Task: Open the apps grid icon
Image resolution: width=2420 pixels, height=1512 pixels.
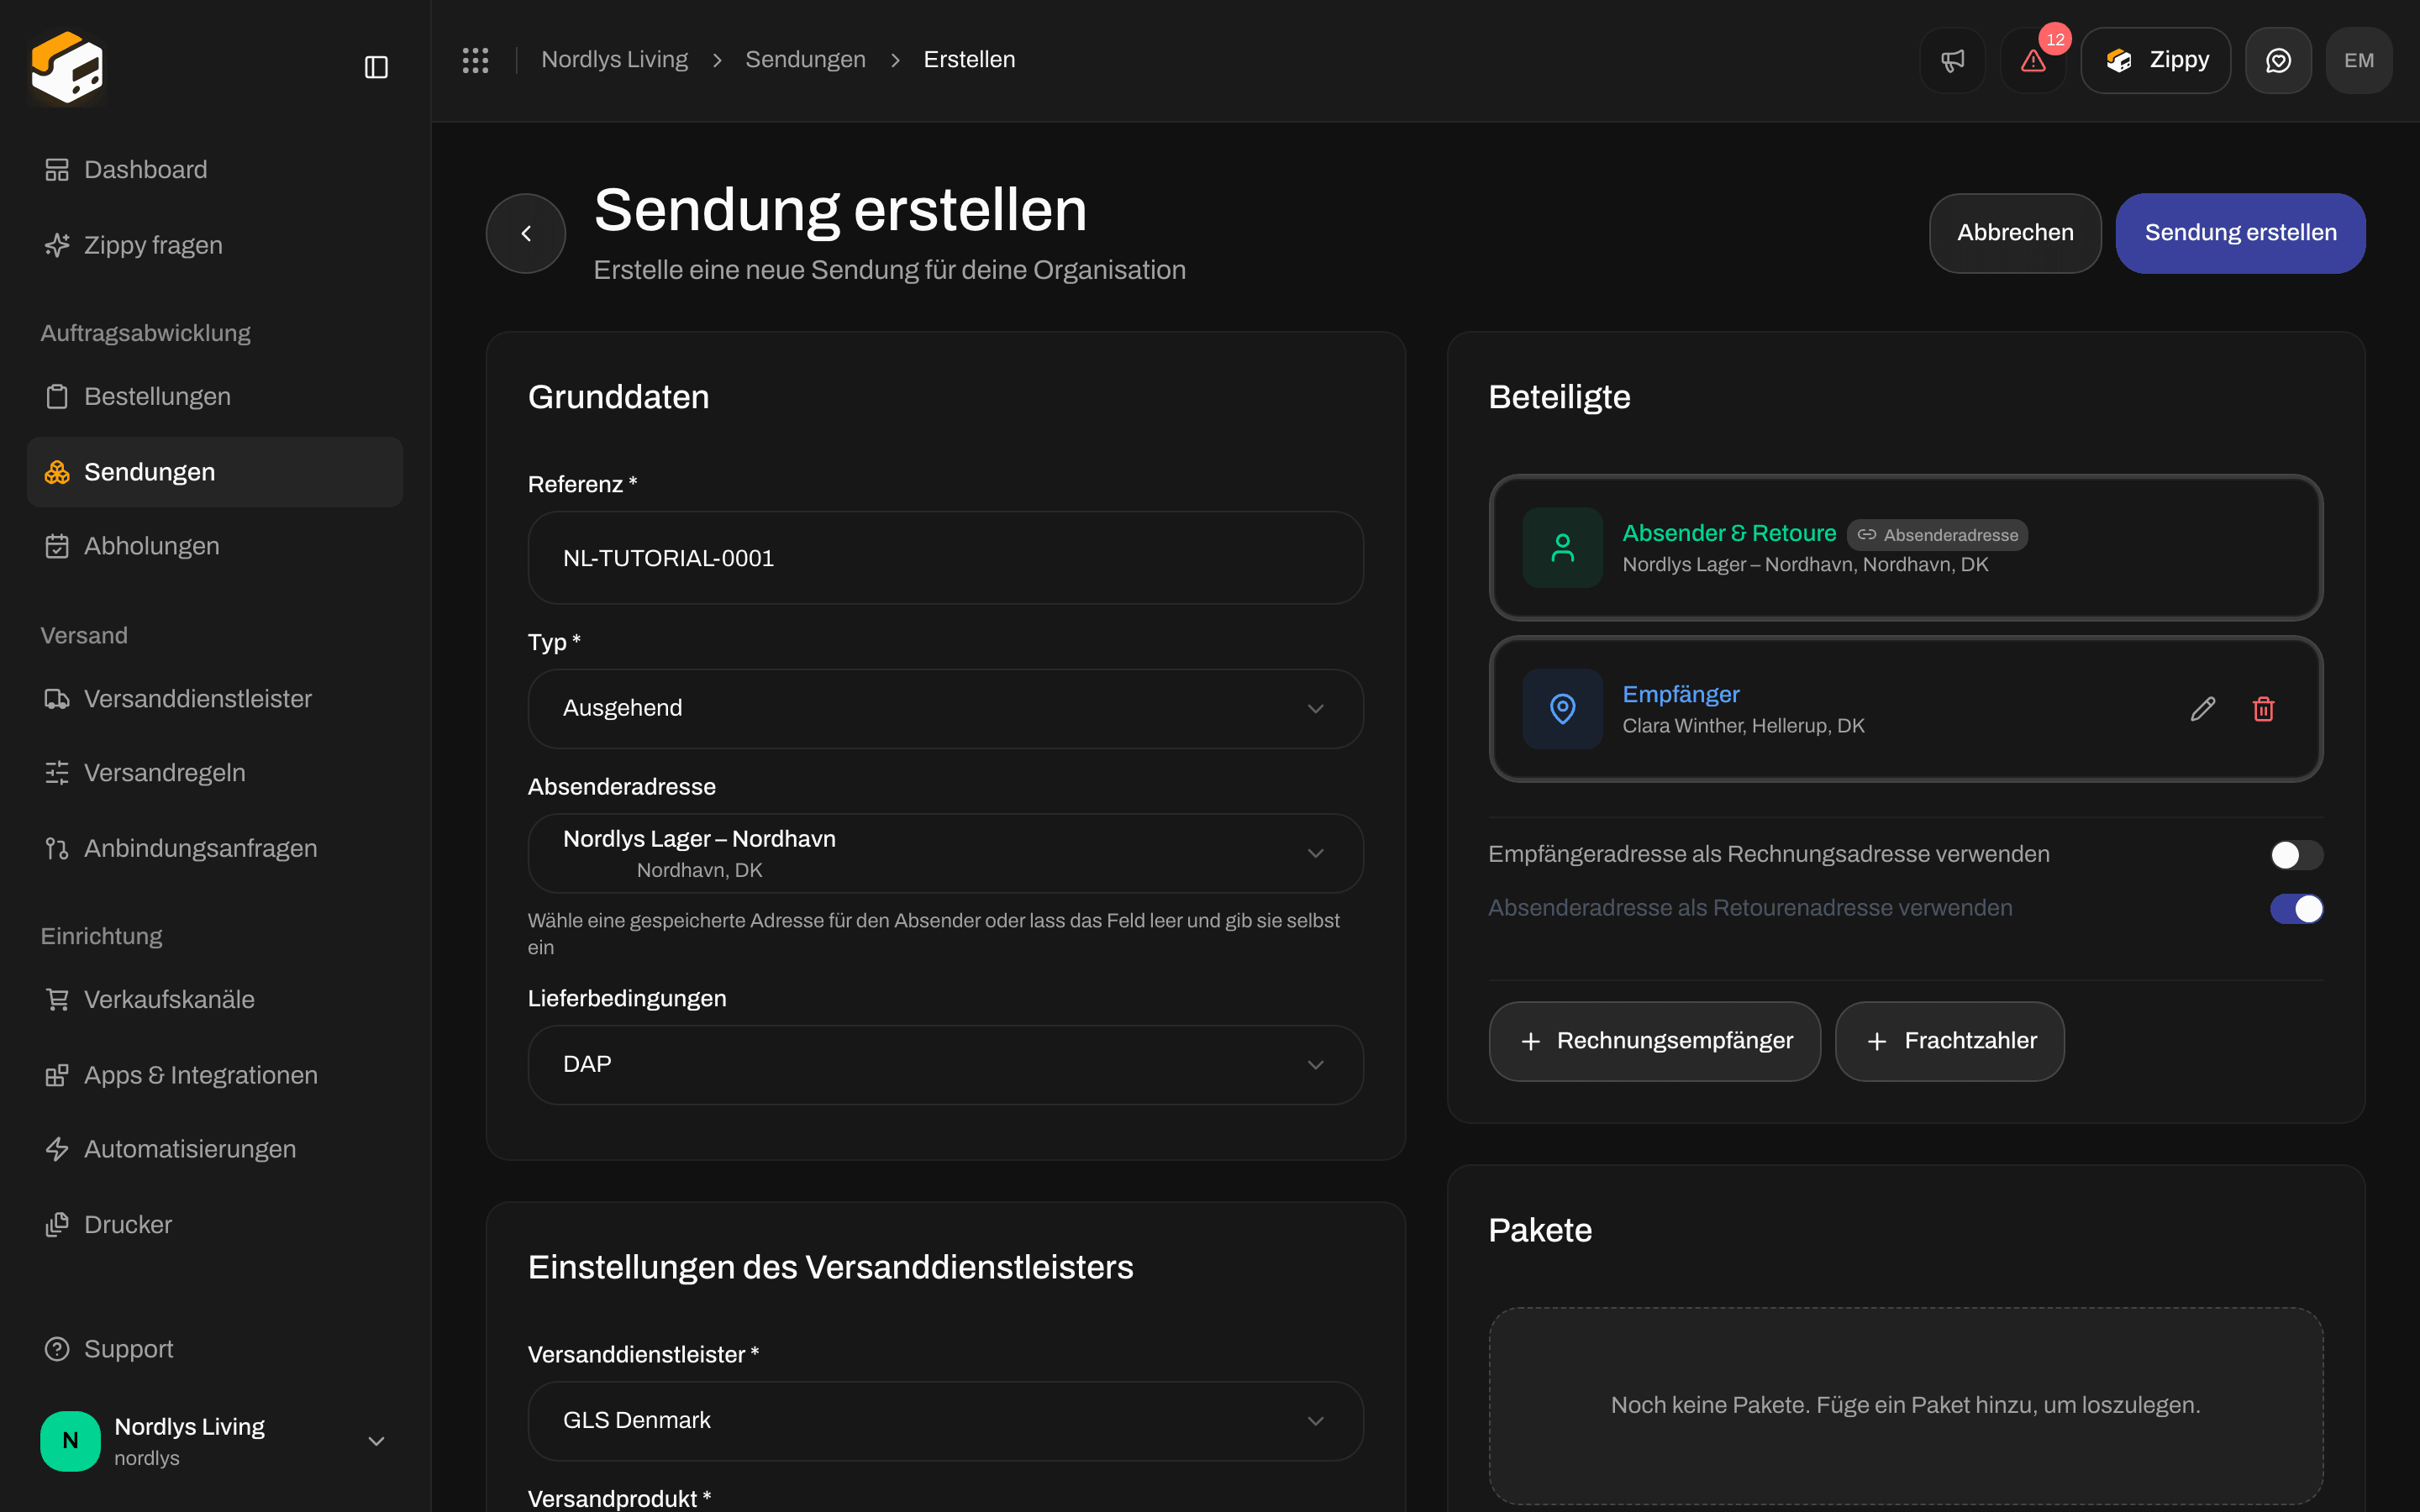Action: click(476, 60)
